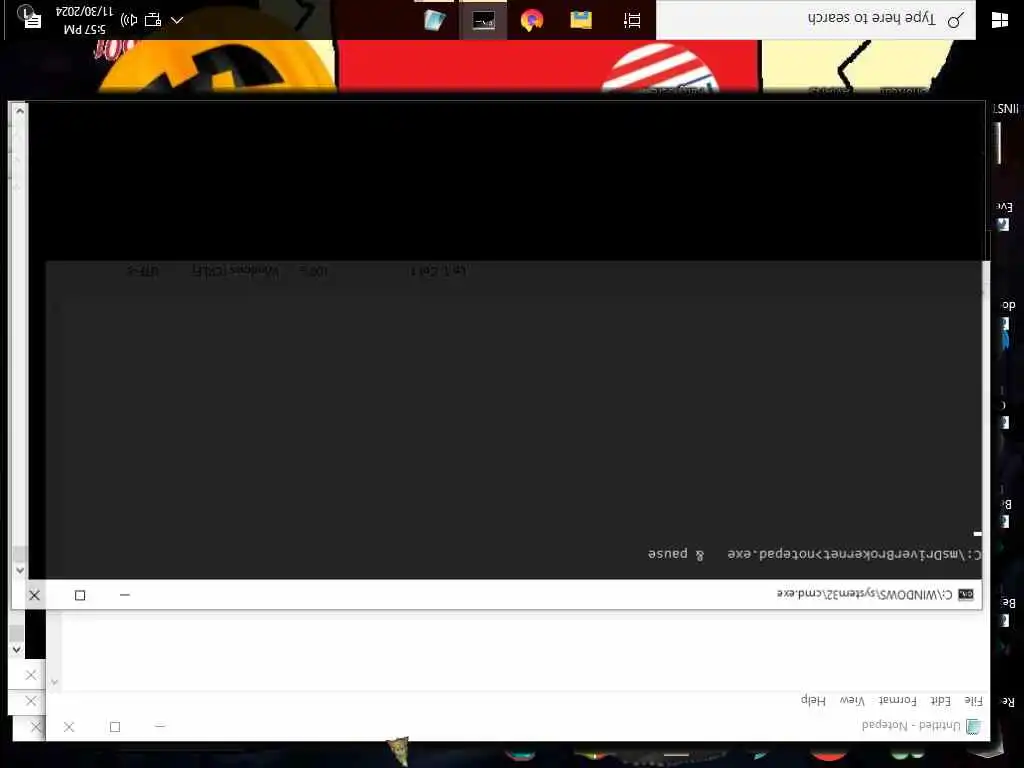Click the 'Type here to search' box
The height and width of the screenshot is (768, 1024).
(816, 20)
